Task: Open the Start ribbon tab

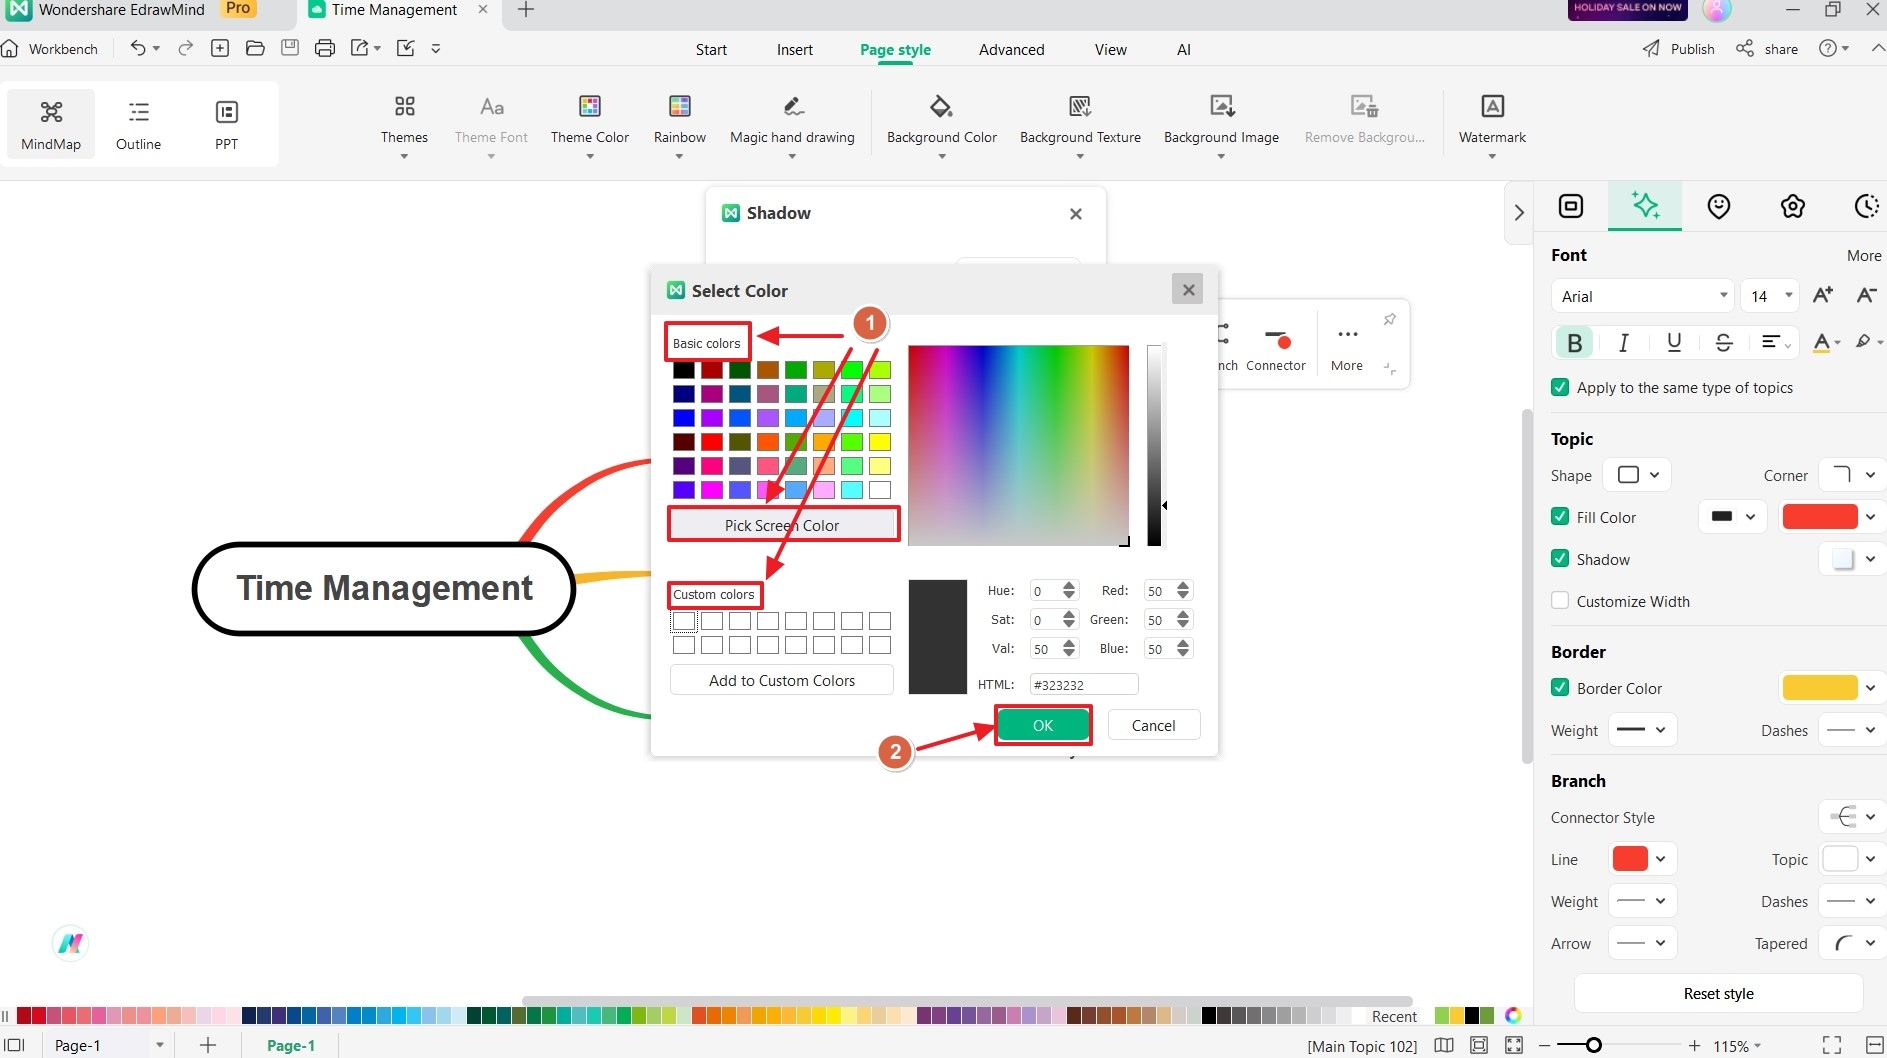Action: pos(711,49)
